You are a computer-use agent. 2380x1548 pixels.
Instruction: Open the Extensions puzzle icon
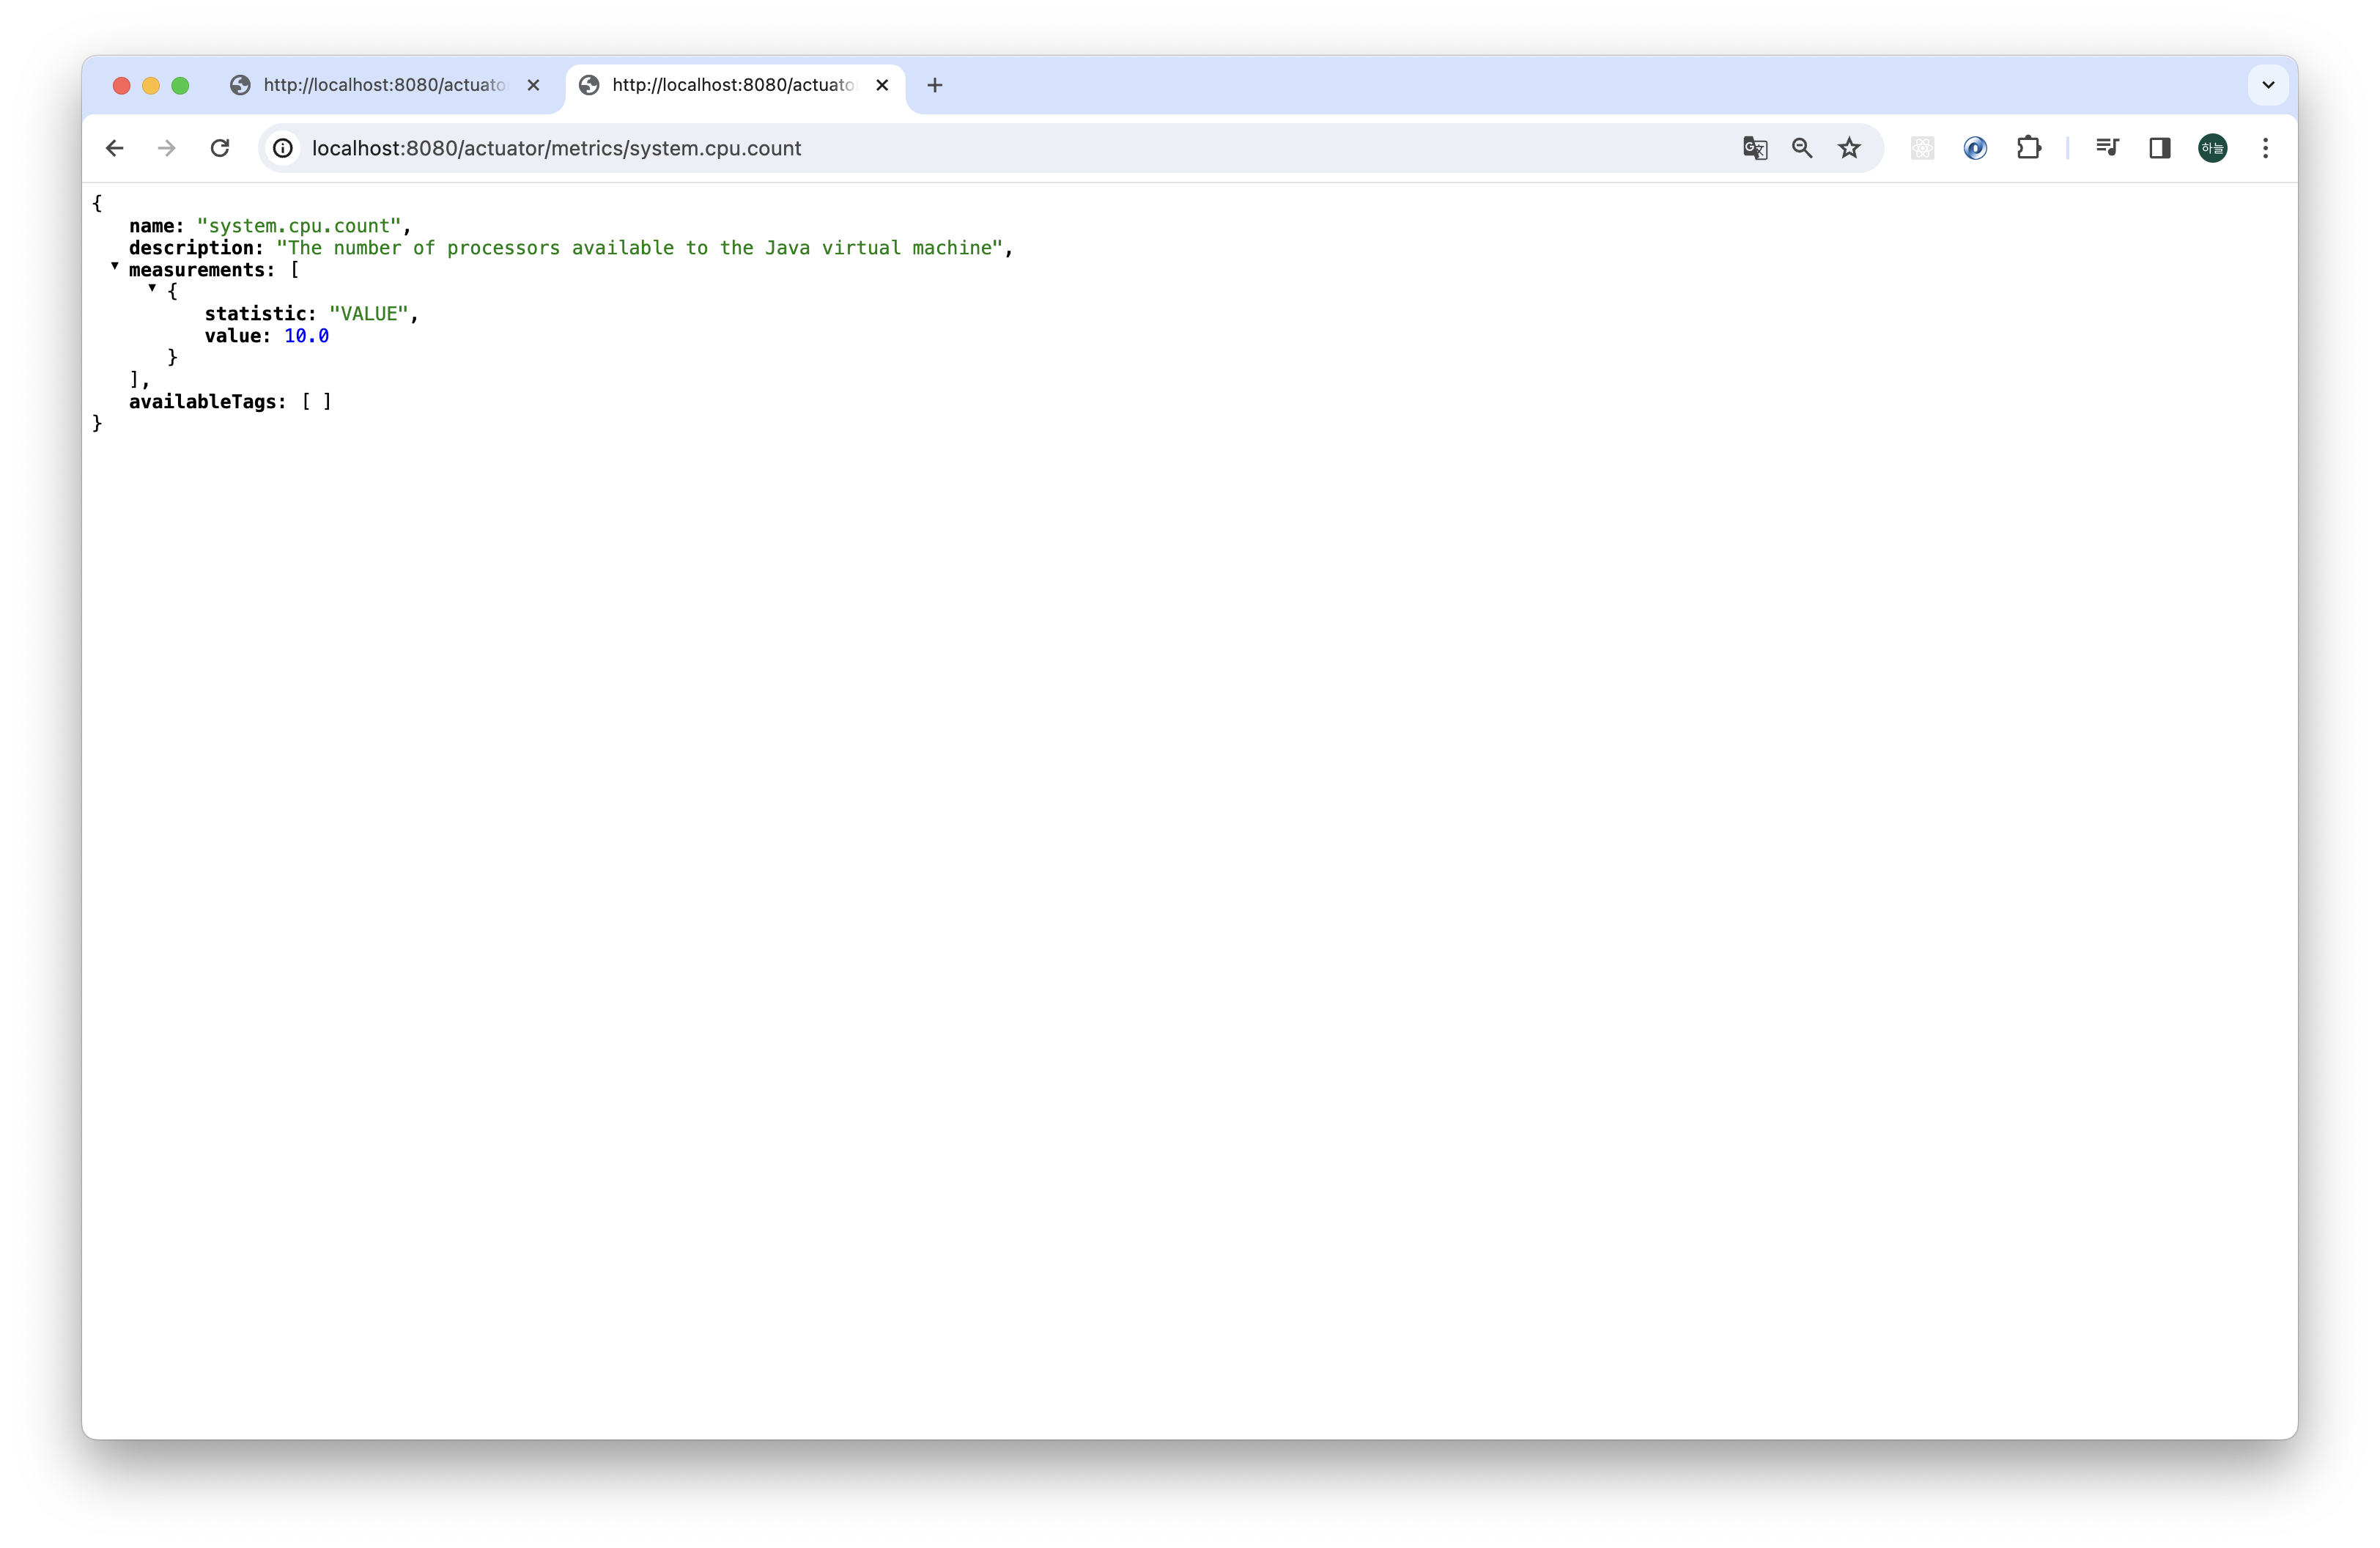pos(2028,148)
